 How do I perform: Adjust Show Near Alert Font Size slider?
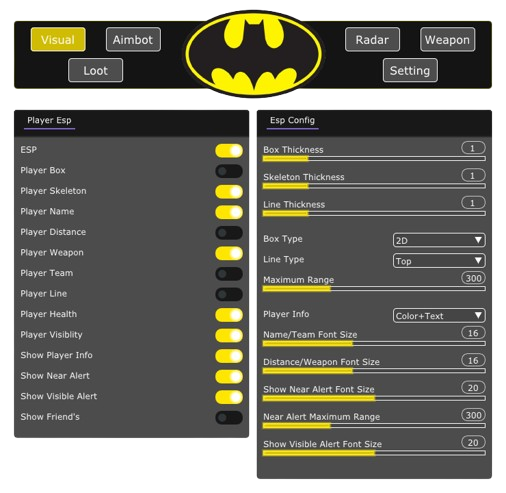pos(374,398)
